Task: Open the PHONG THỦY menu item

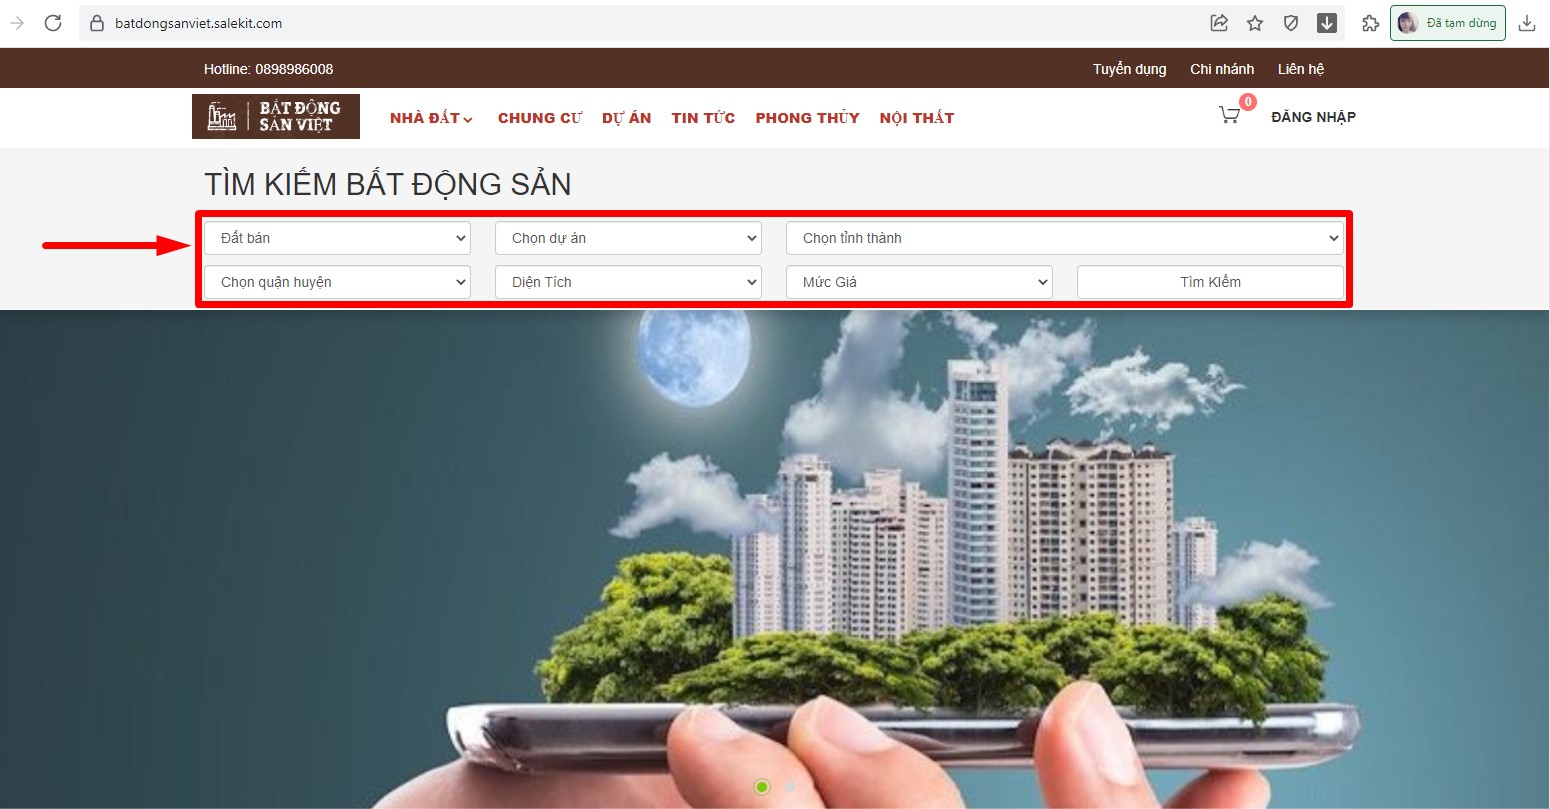Action: pos(807,118)
